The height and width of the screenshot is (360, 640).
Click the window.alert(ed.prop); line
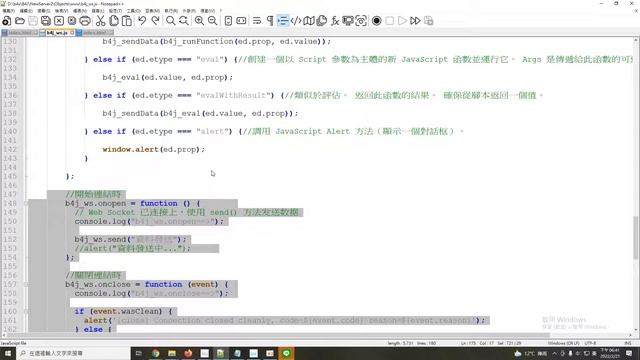pos(153,149)
